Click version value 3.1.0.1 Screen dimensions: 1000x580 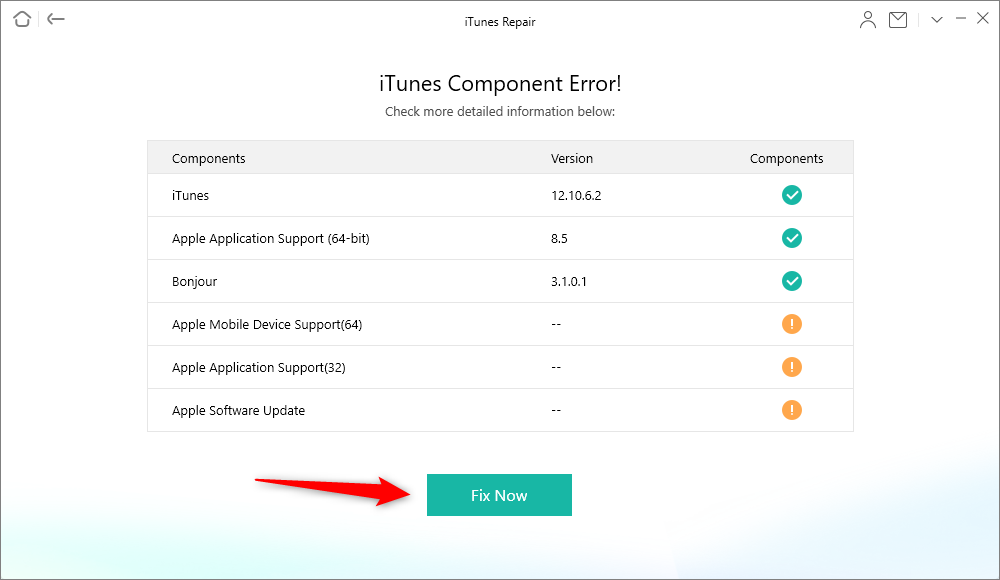[569, 281]
